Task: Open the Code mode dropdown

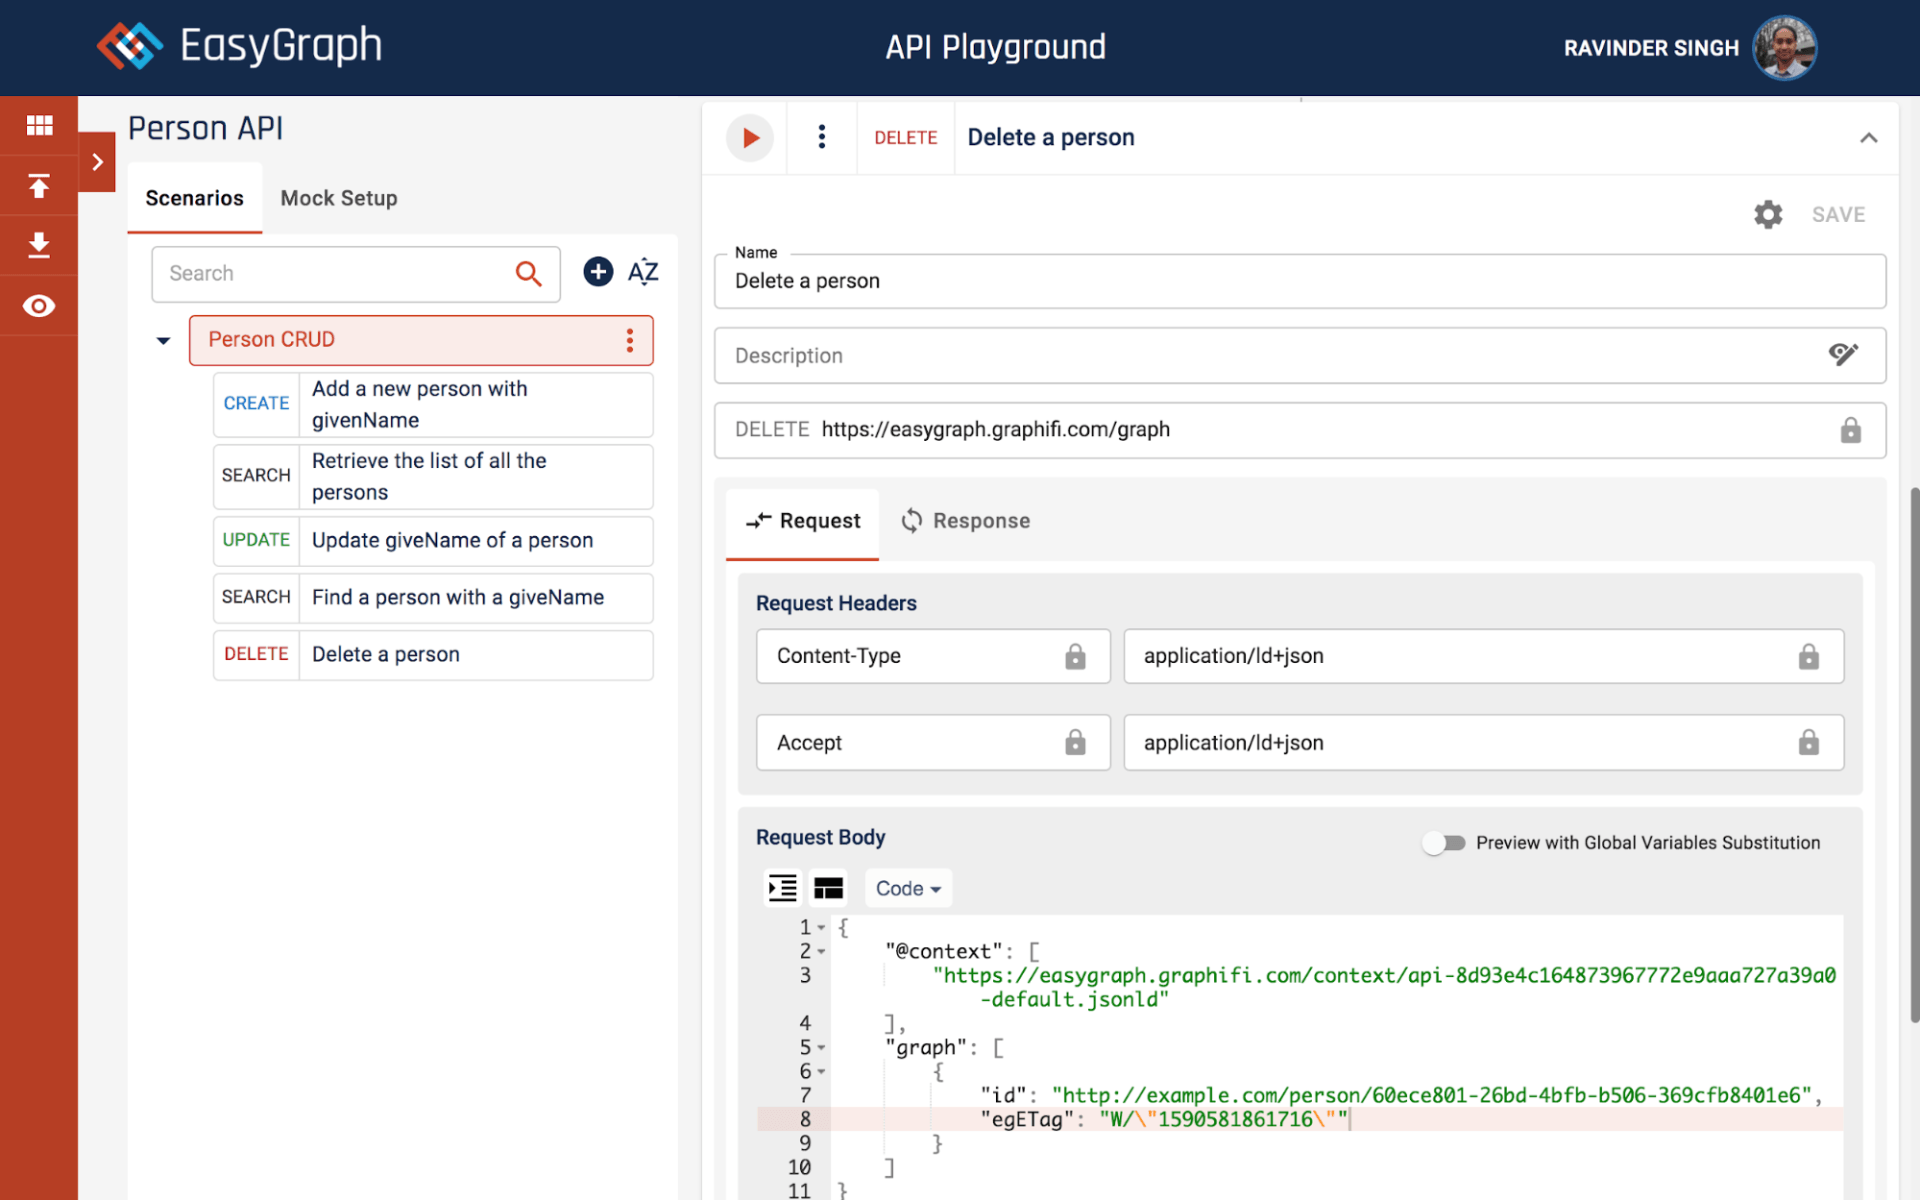Action: [908, 888]
